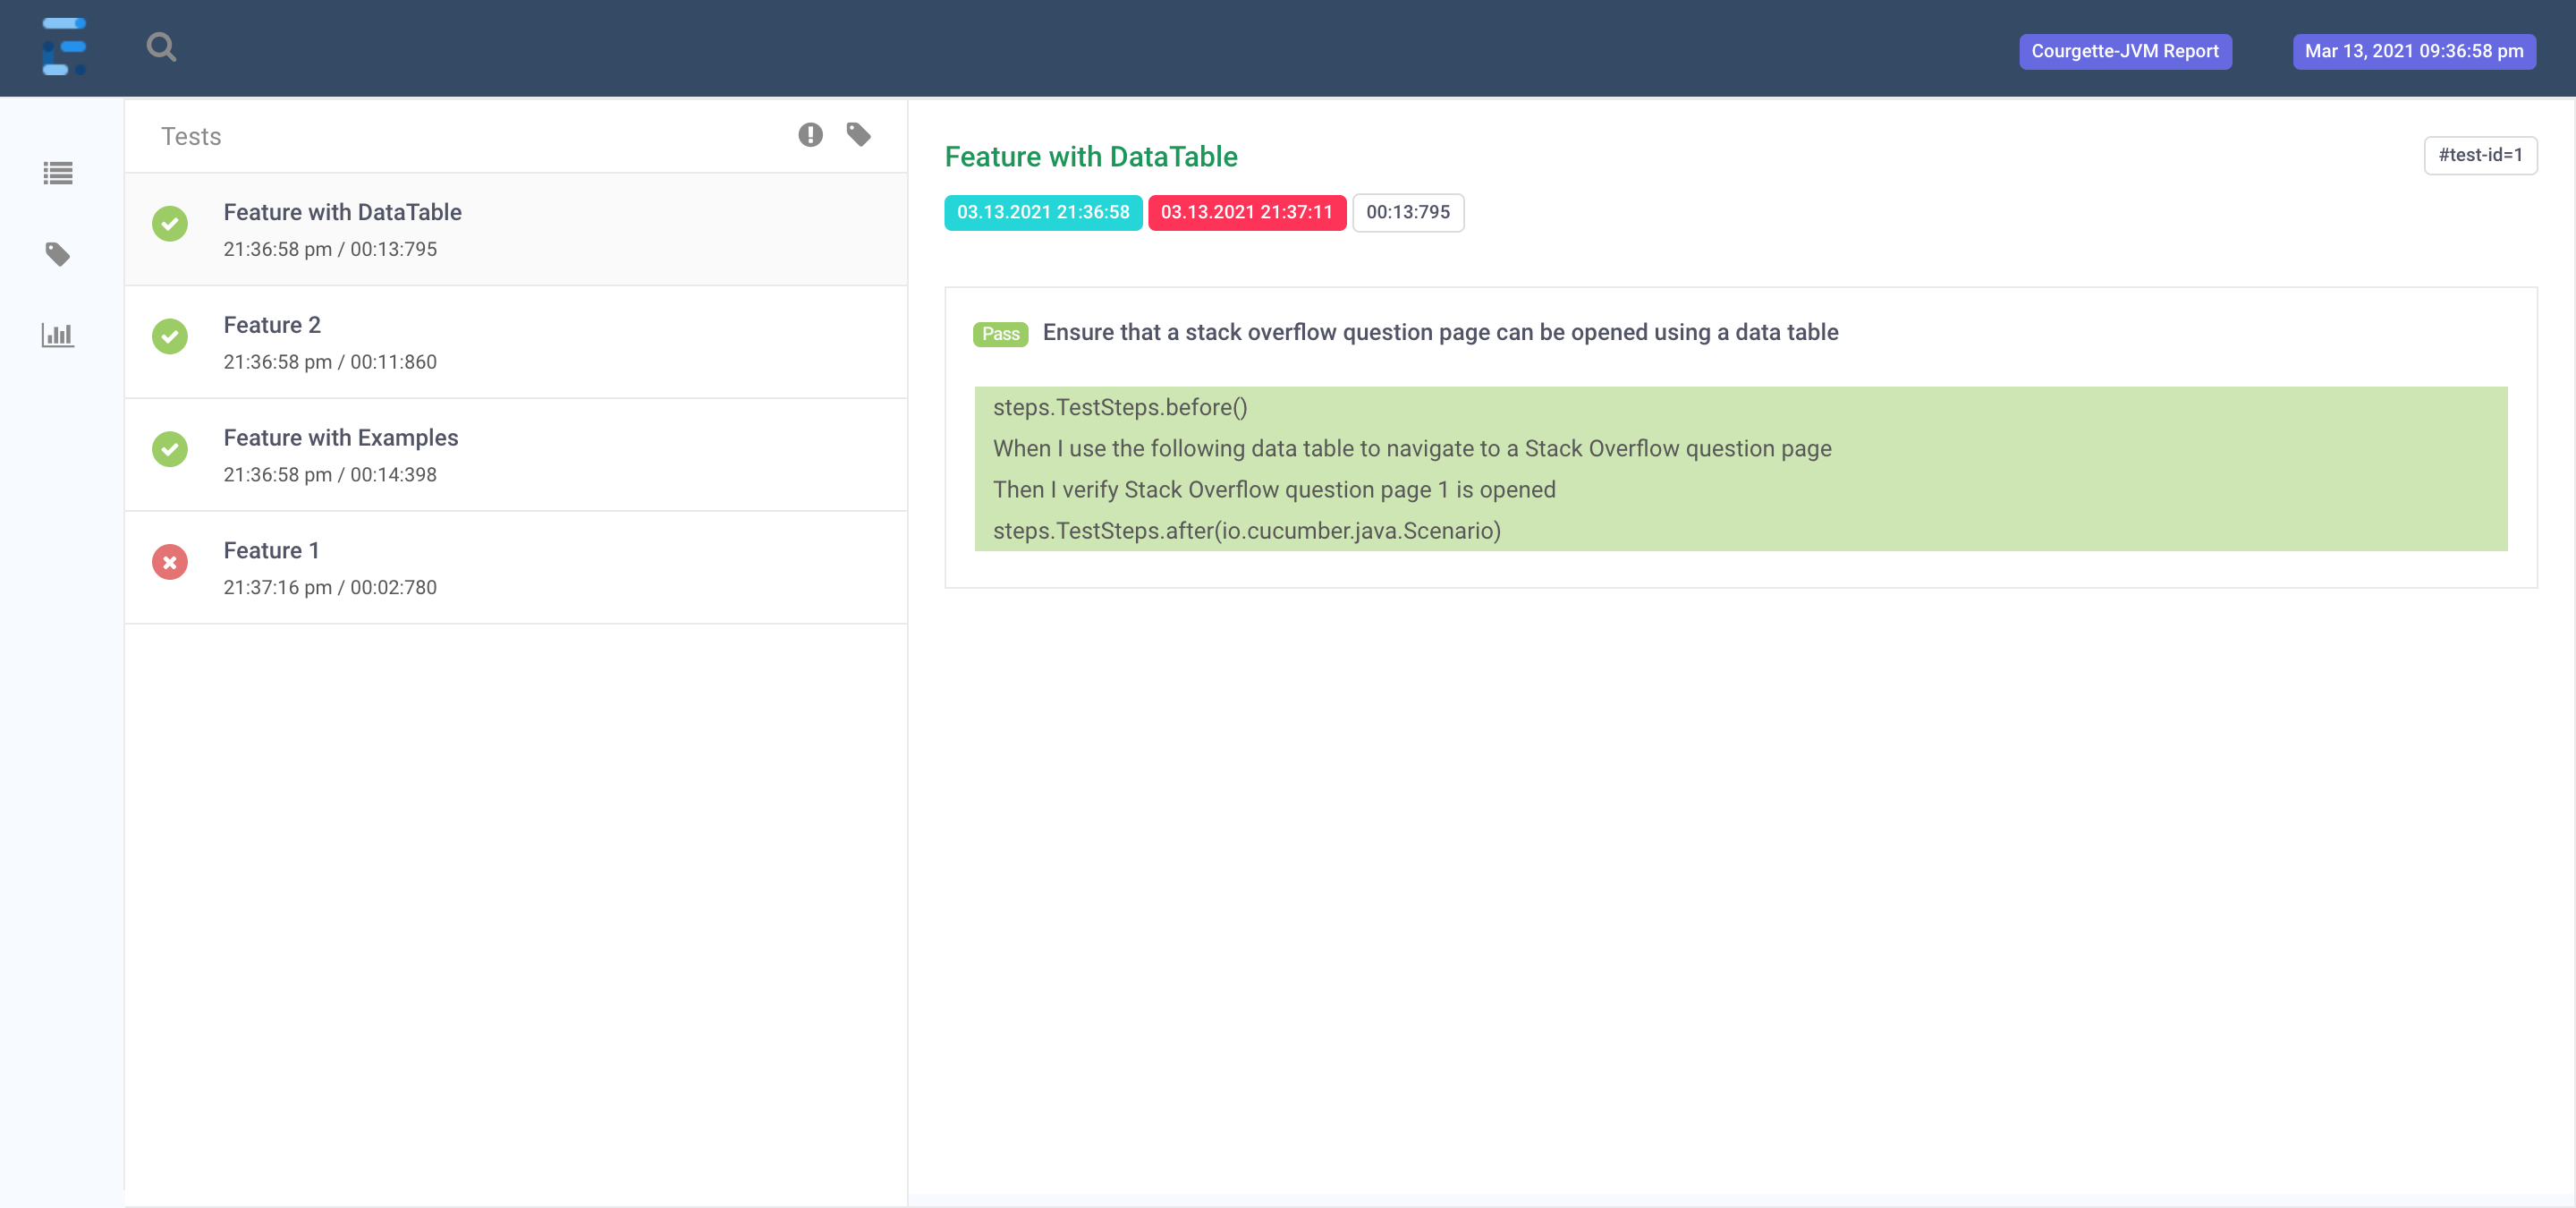Click the #test-id=1 label

point(2479,155)
